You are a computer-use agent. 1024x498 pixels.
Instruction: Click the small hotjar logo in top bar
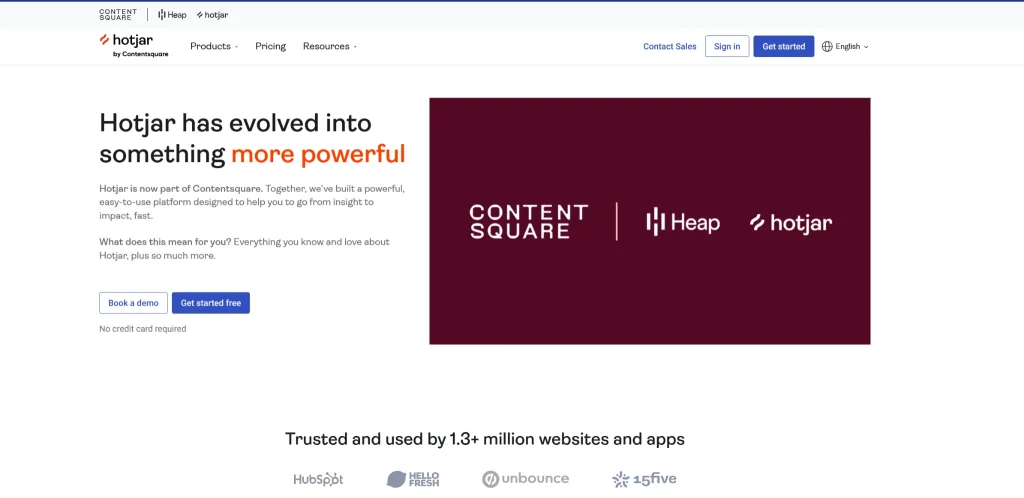click(x=212, y=14)
